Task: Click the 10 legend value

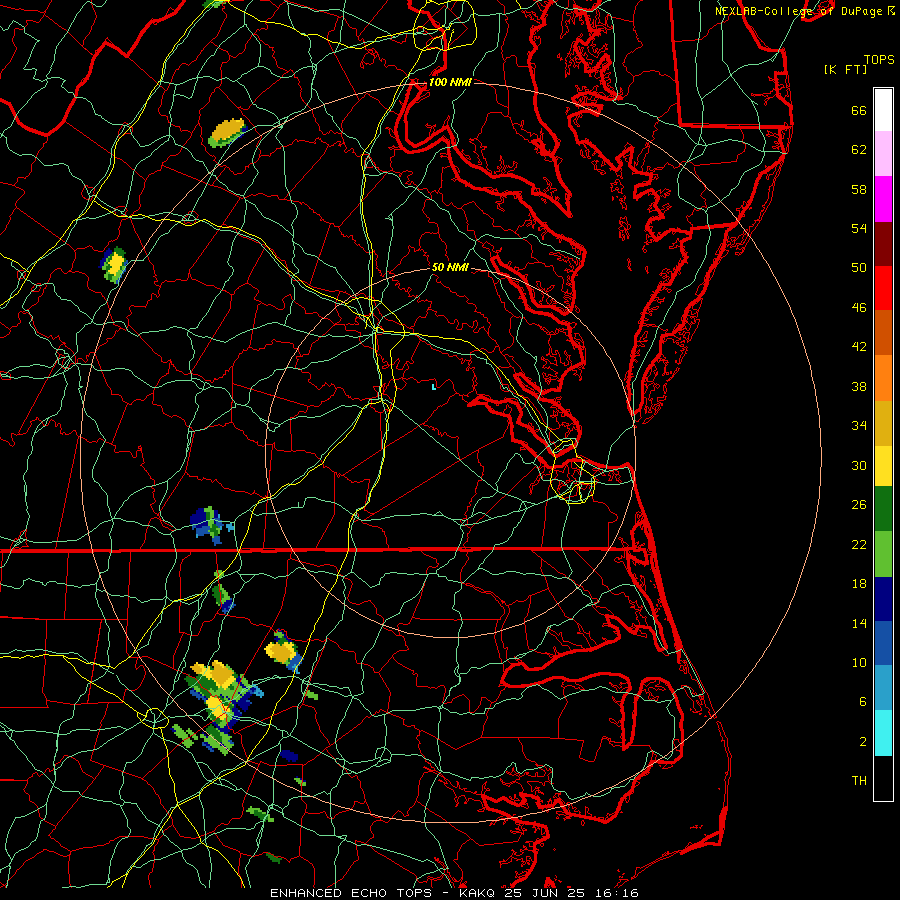Action: coord(859,662)
